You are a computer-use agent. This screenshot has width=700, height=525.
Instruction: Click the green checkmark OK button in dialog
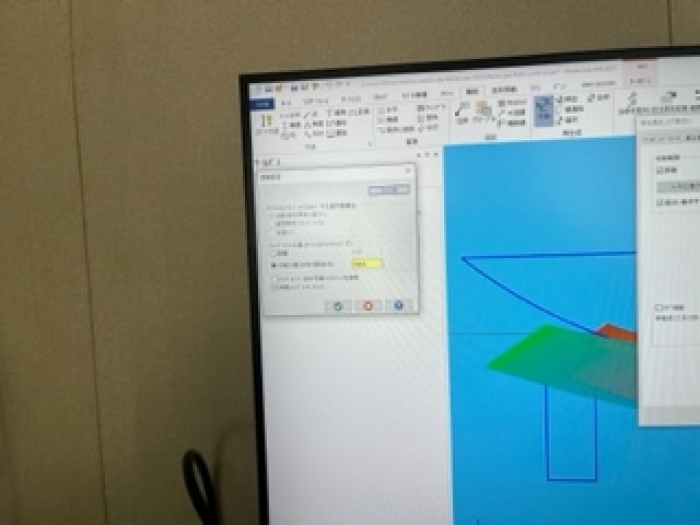pyautogui.click(x=338, y=305)
